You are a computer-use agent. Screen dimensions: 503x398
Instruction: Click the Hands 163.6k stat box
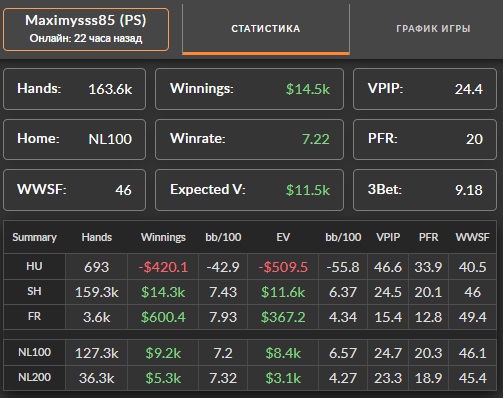coord(74,89)
